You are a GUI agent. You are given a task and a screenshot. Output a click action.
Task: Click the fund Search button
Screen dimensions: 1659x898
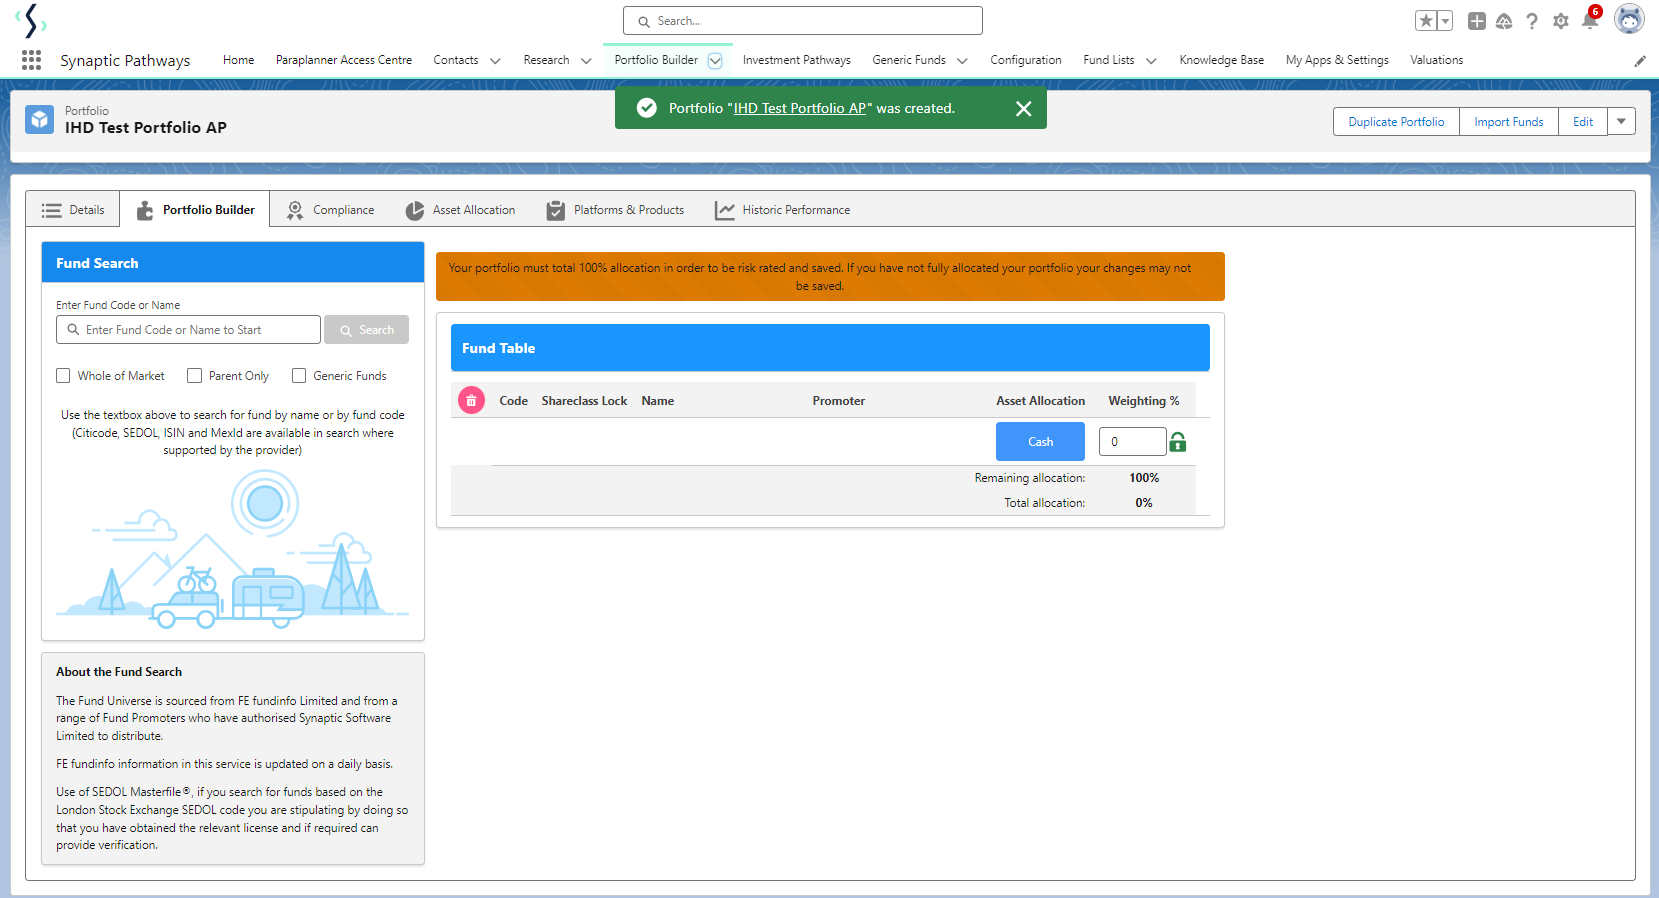[366, 330]
